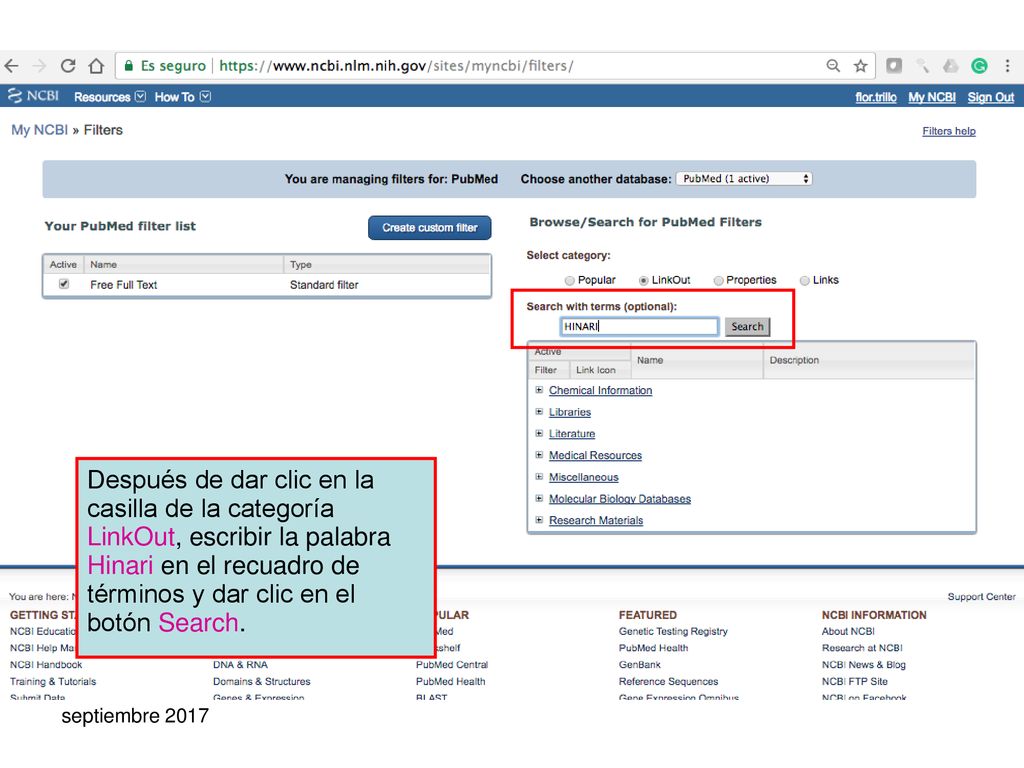The image size is (1024, 768).
Task: Open DNA & RNA footer link
Action: [x=240, y=665]
